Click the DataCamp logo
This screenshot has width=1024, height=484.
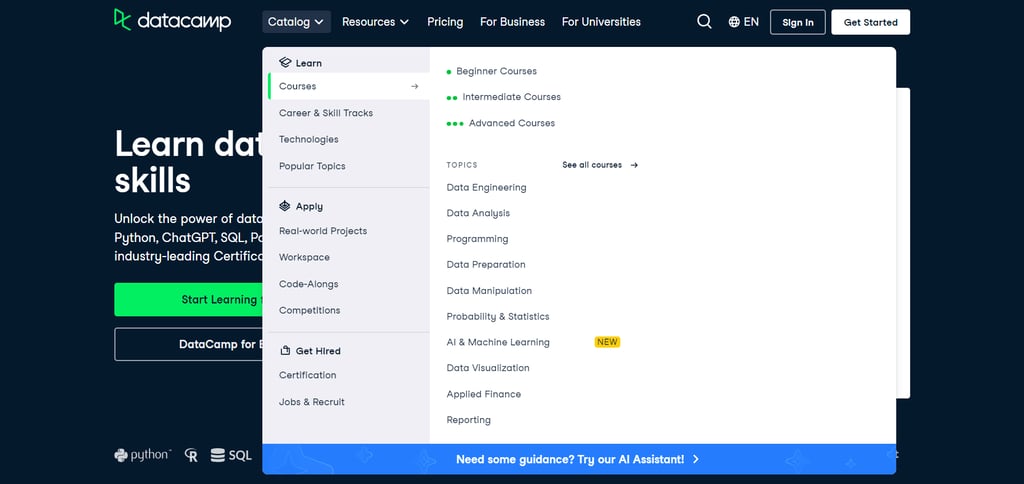click(x=172, y=21)
